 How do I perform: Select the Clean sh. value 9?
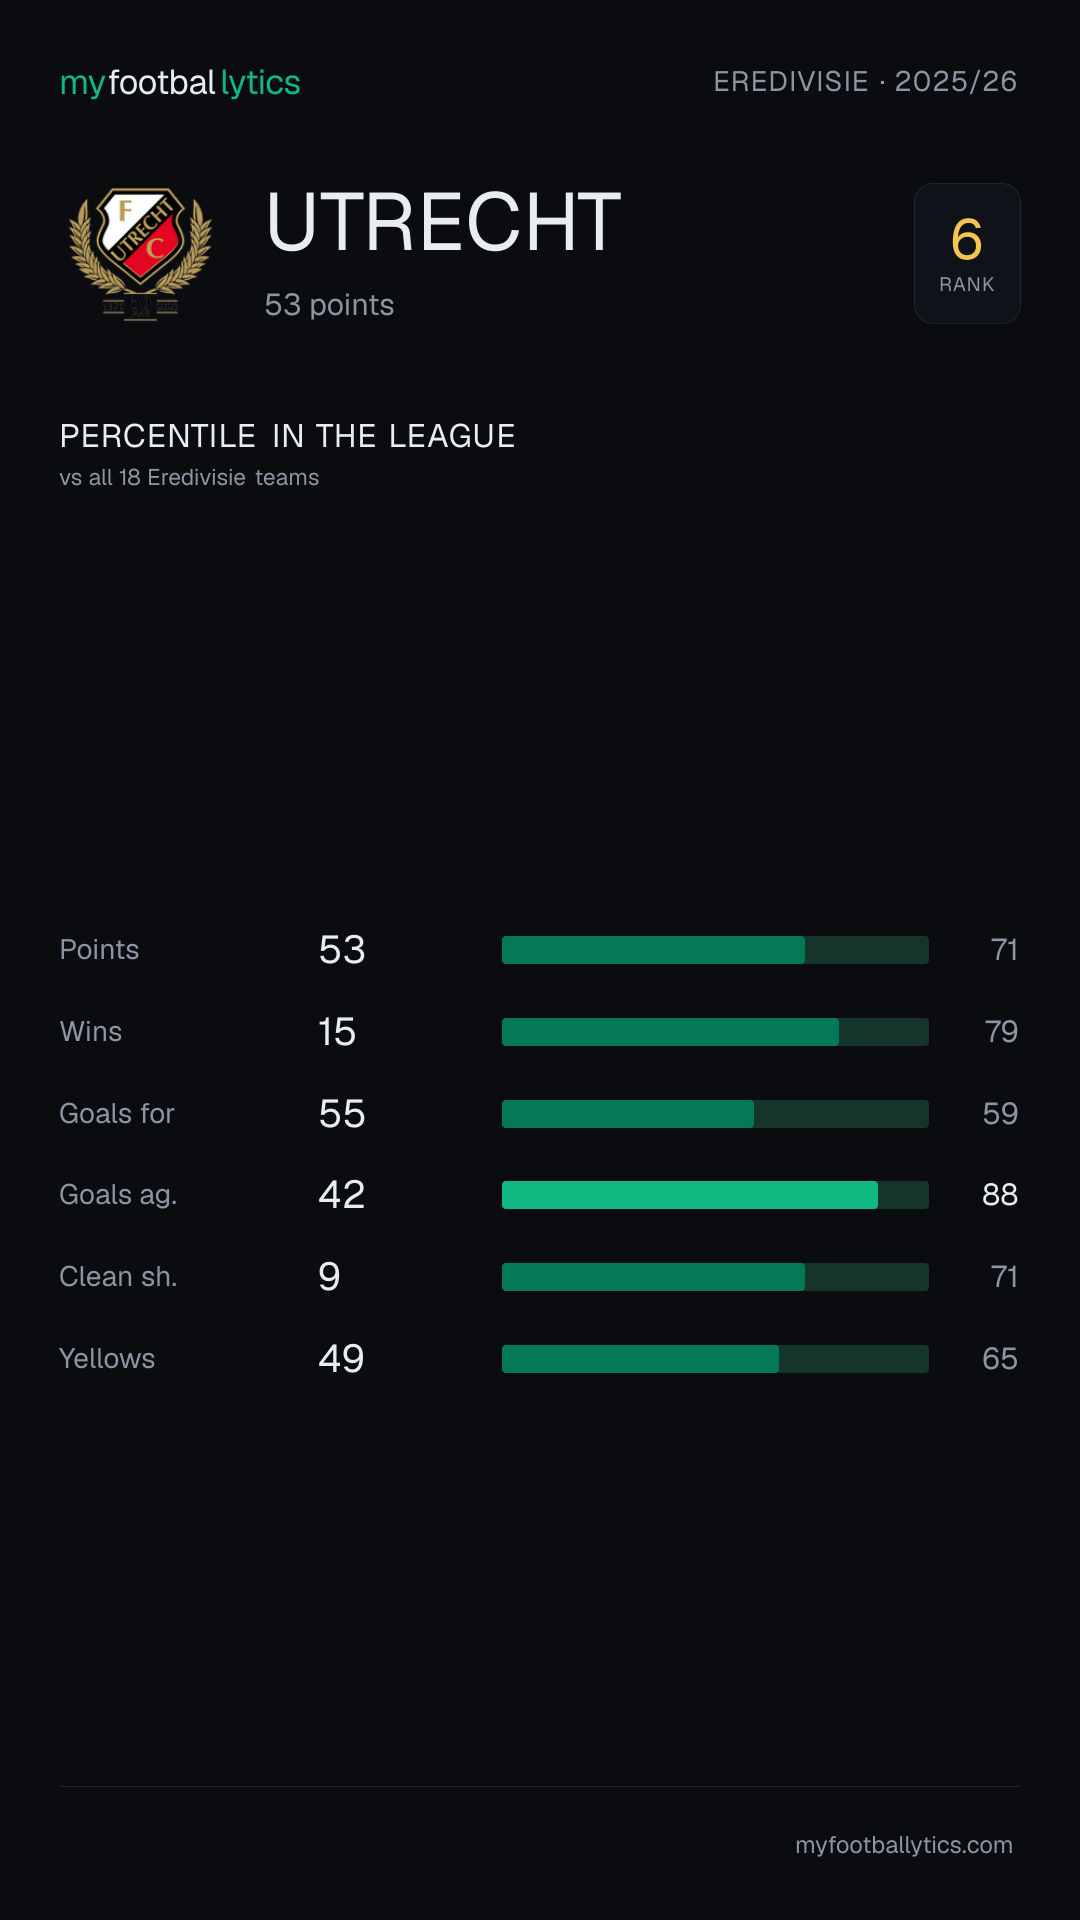pos(329,1277)
